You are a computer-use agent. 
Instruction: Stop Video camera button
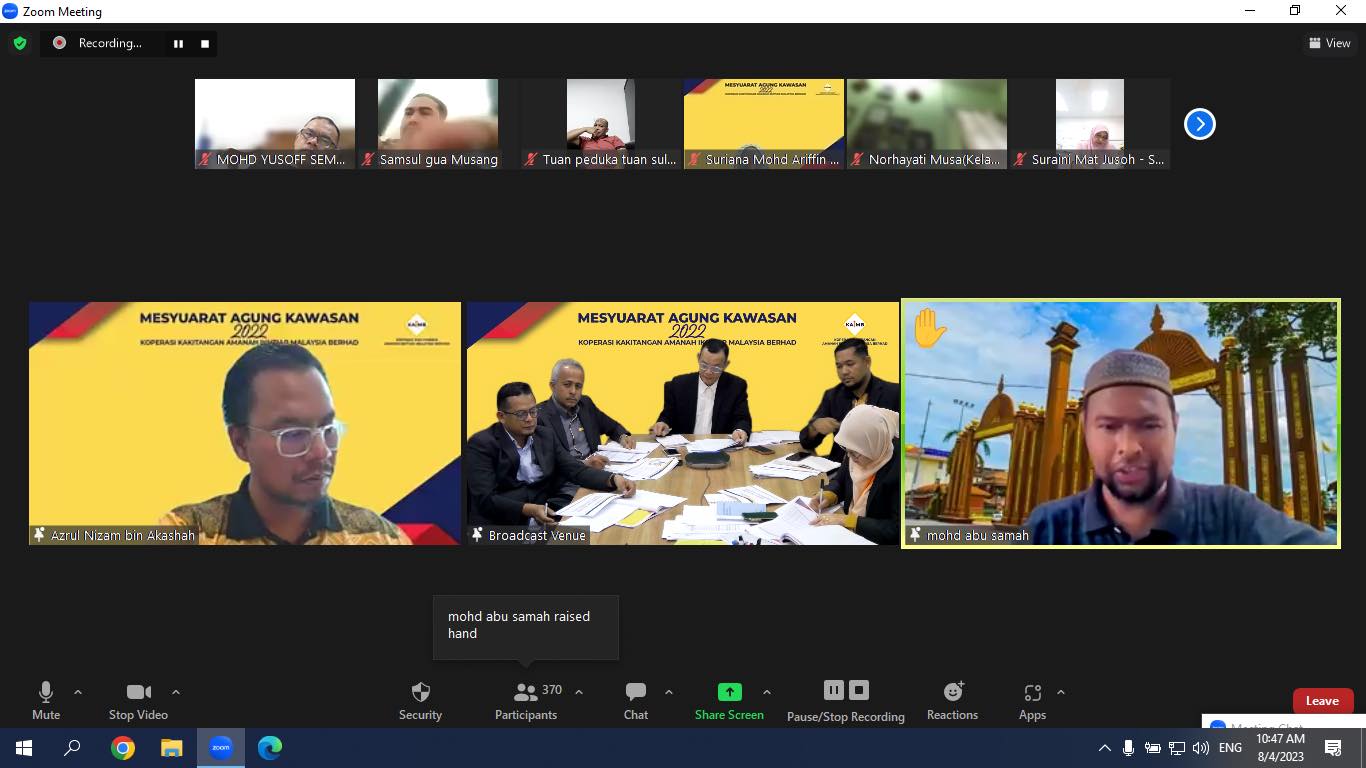tap(138, 701)
